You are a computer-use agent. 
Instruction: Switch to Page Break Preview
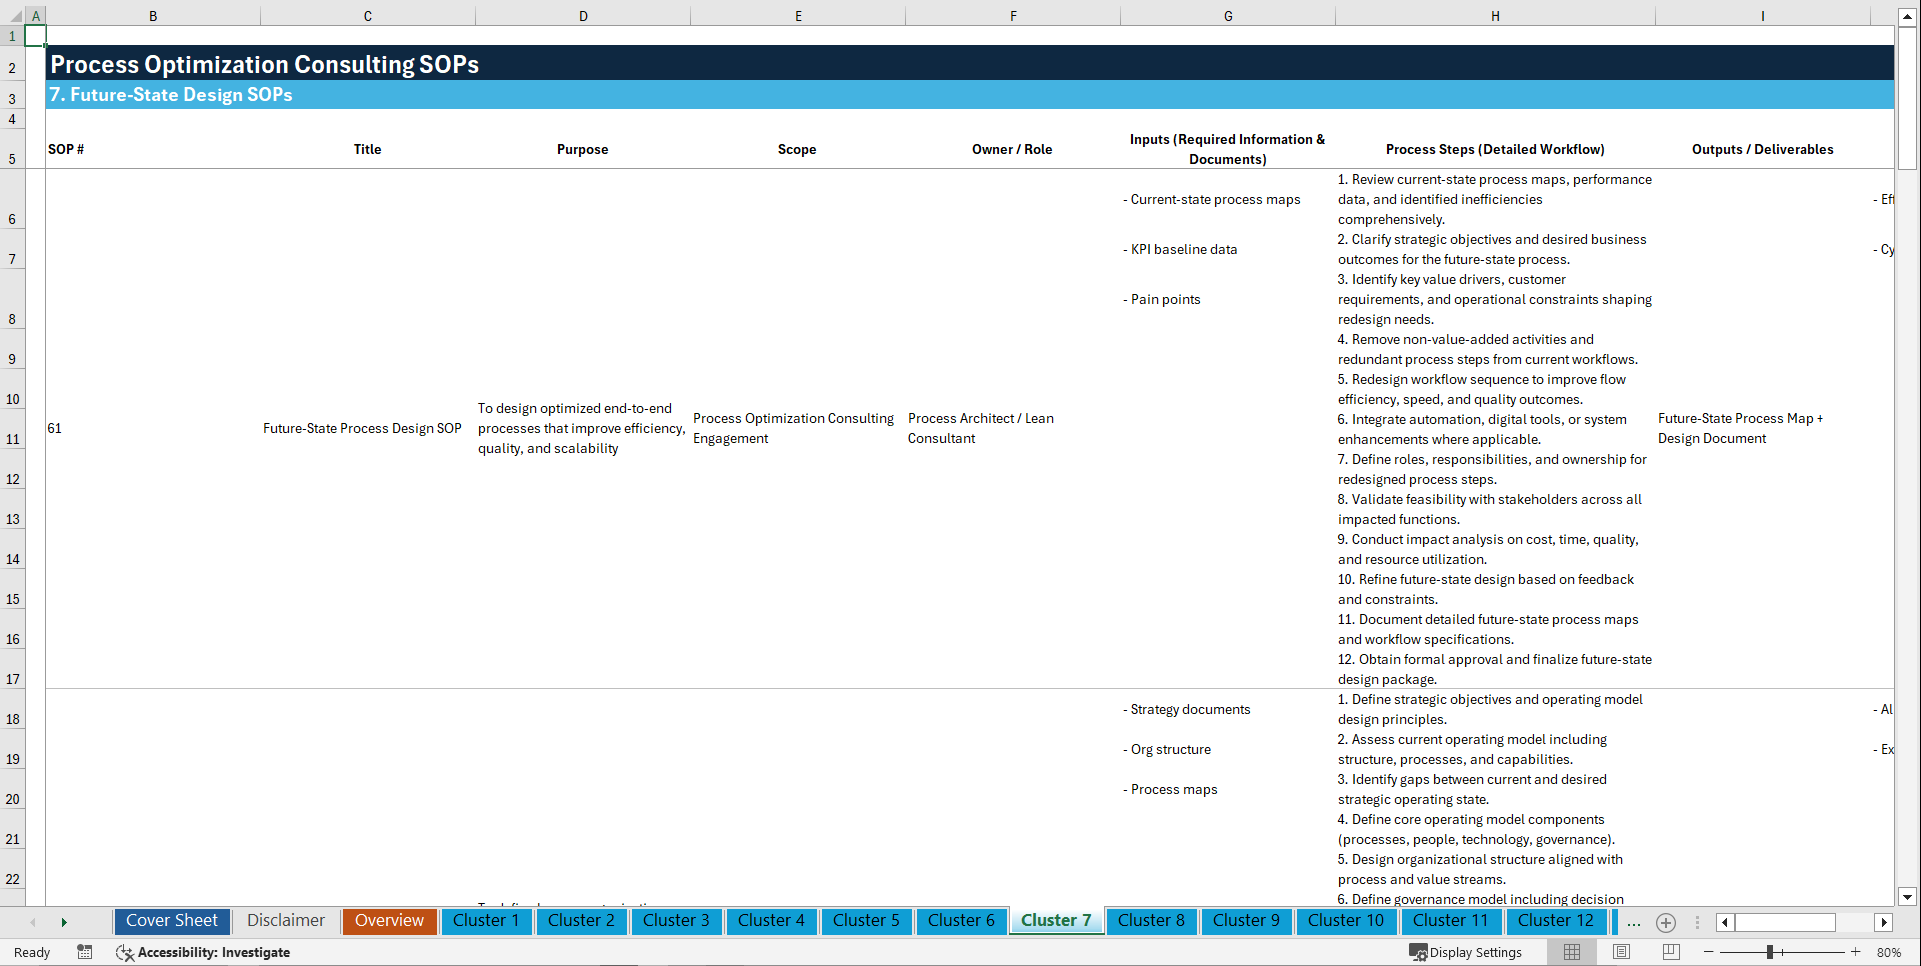click(x=1671, y=952)
